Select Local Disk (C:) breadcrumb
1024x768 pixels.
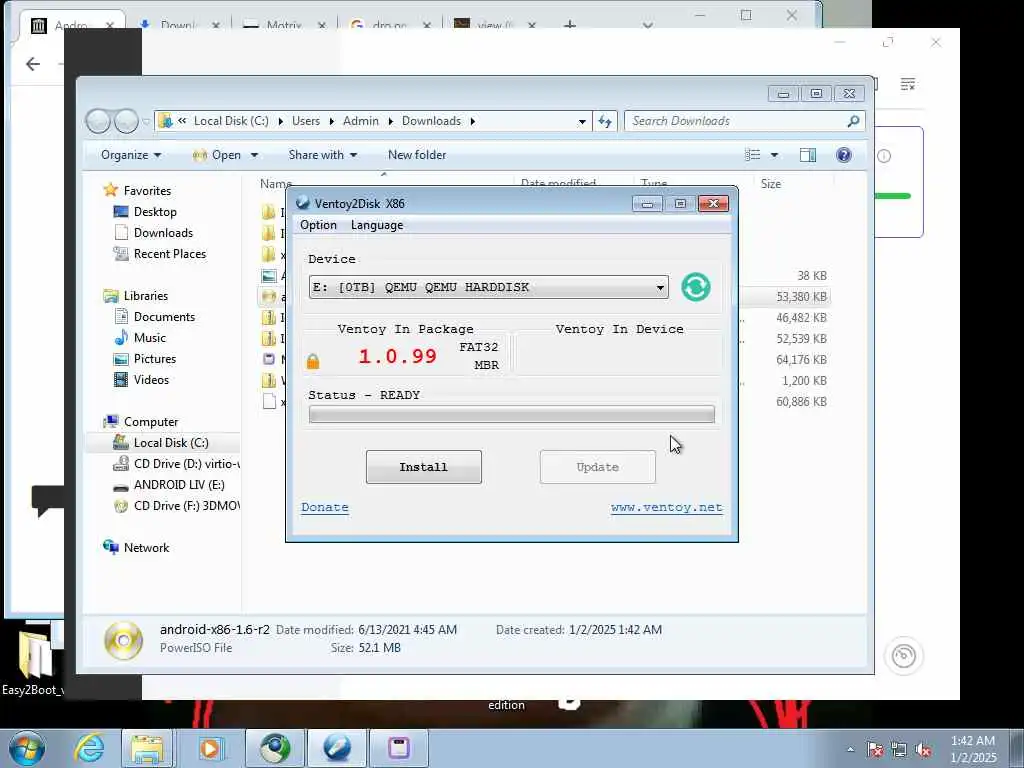point(231,121)
